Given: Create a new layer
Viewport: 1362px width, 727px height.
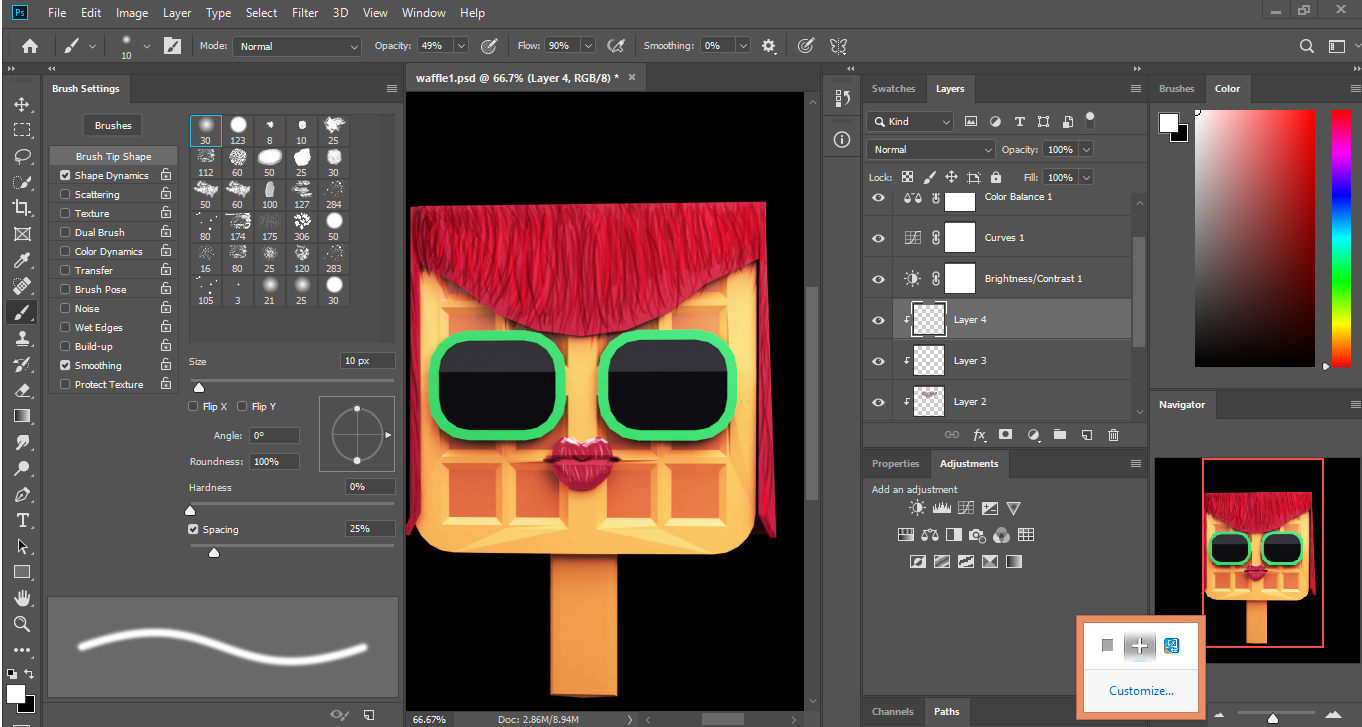Looking at the screenshot, I should click(1086, 434).
